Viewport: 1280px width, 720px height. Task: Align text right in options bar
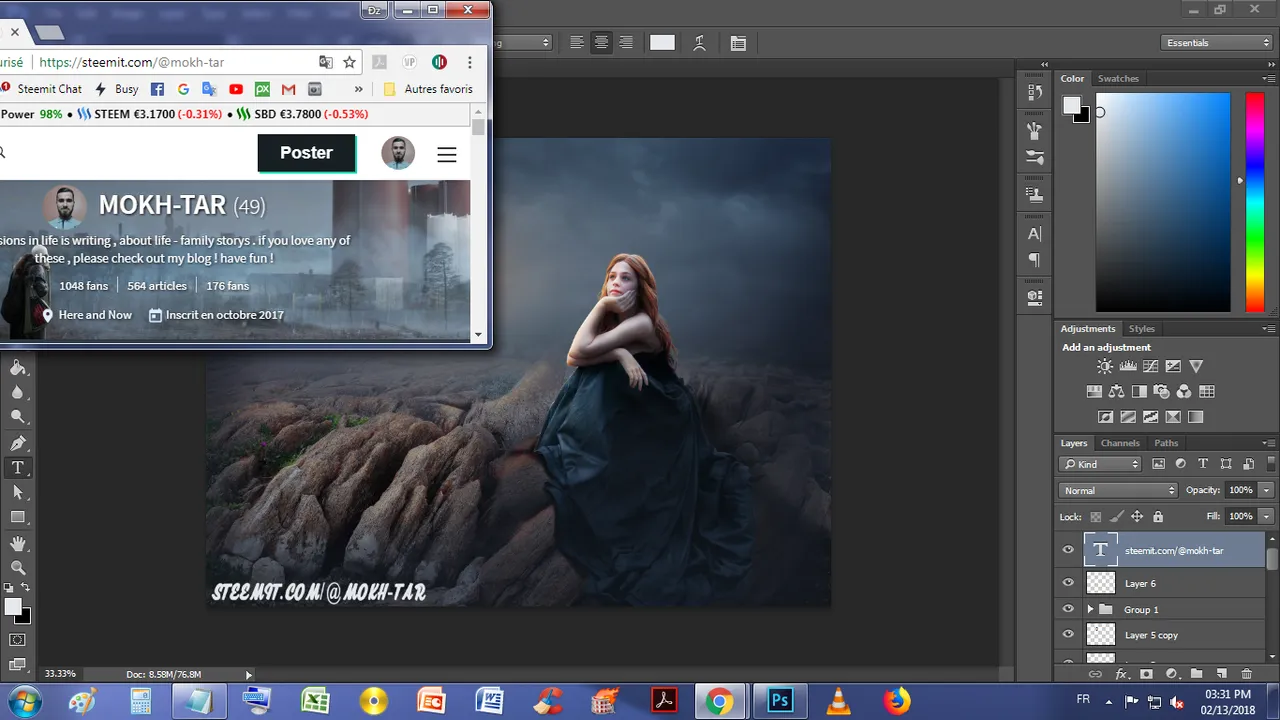tap(626, 43)
